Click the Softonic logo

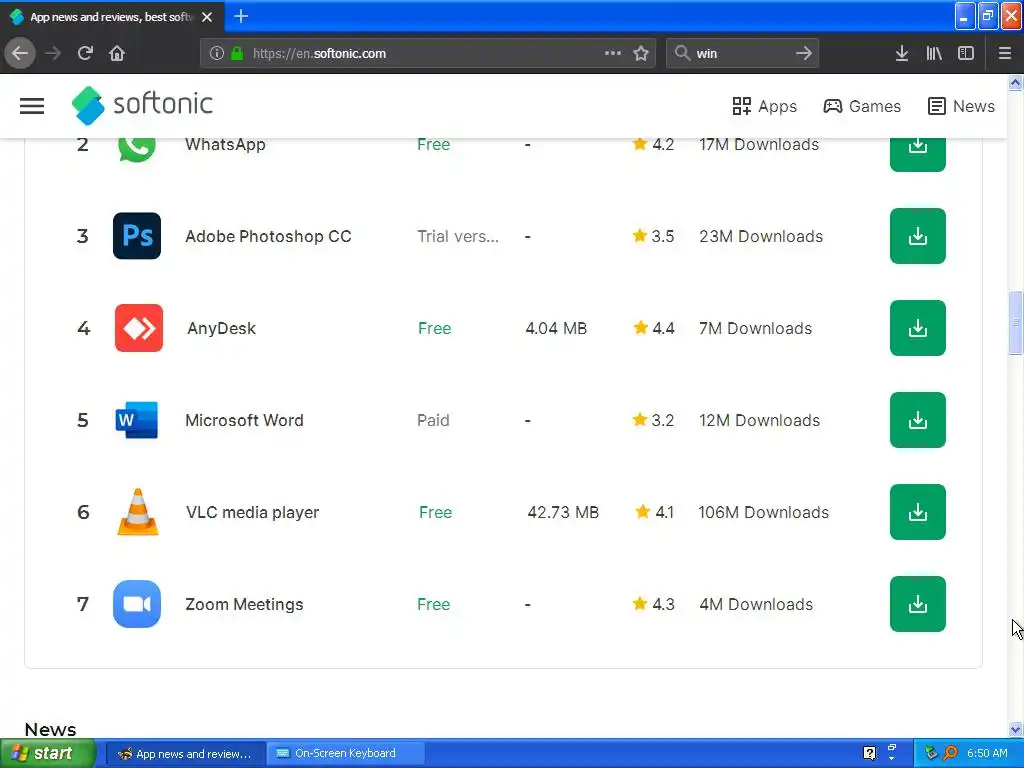pyautogui.click(x=142, y=104)
